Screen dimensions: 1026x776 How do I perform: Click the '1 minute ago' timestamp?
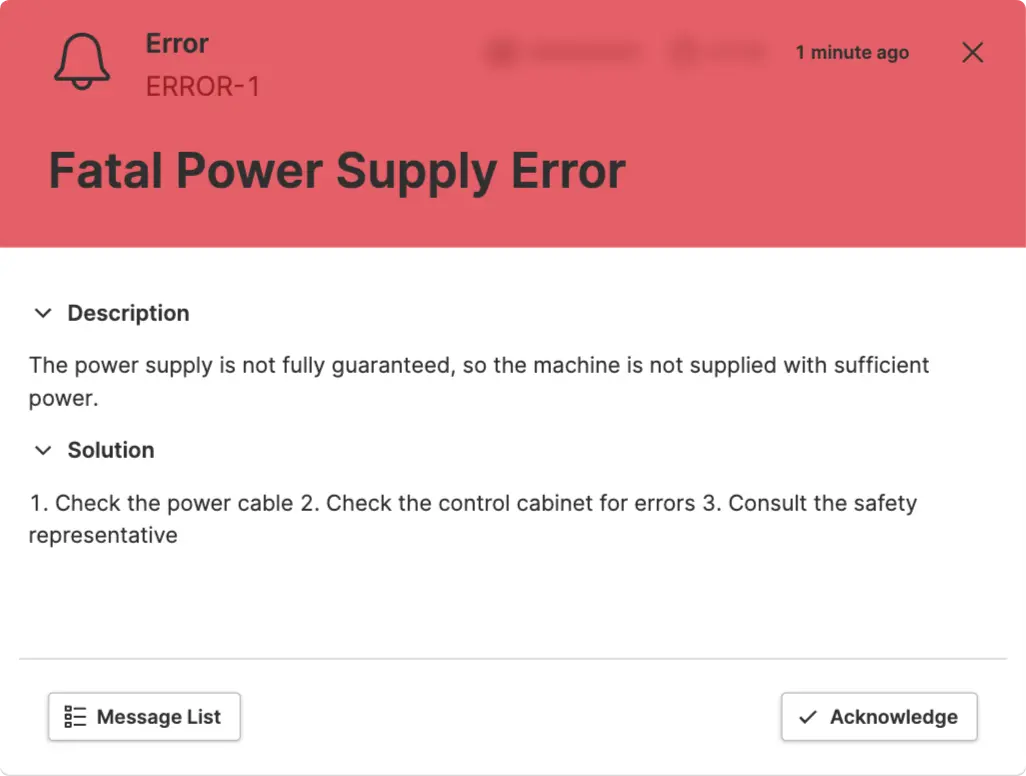852,53
